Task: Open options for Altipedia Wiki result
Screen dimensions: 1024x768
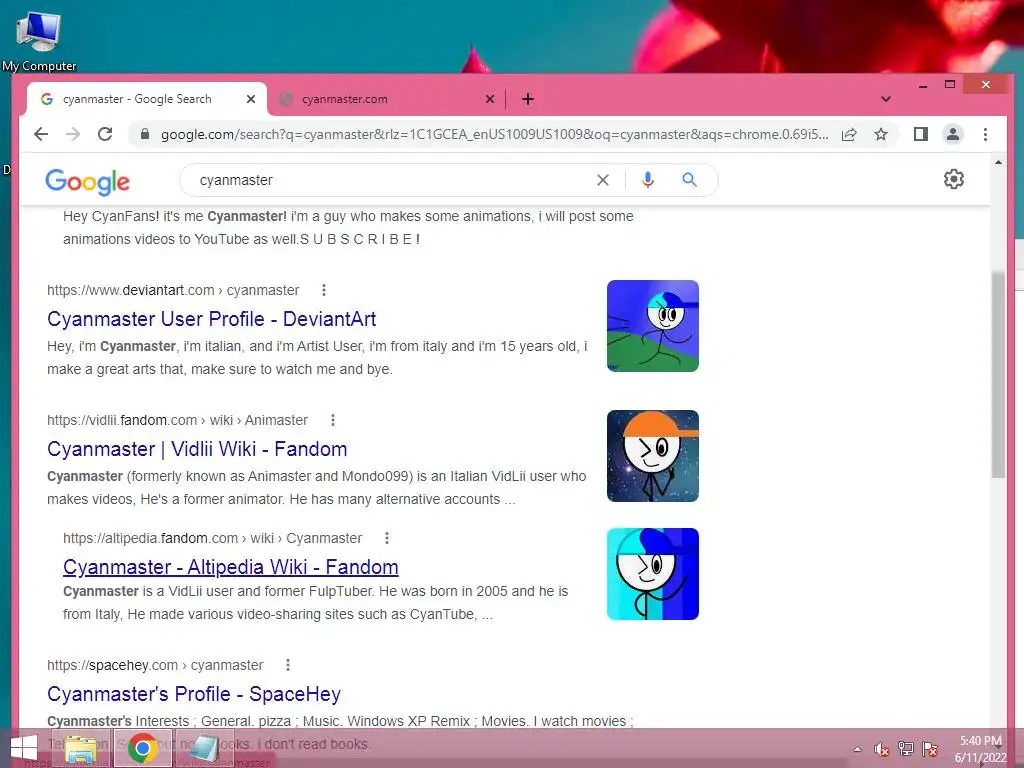Action: pos(387,538)
